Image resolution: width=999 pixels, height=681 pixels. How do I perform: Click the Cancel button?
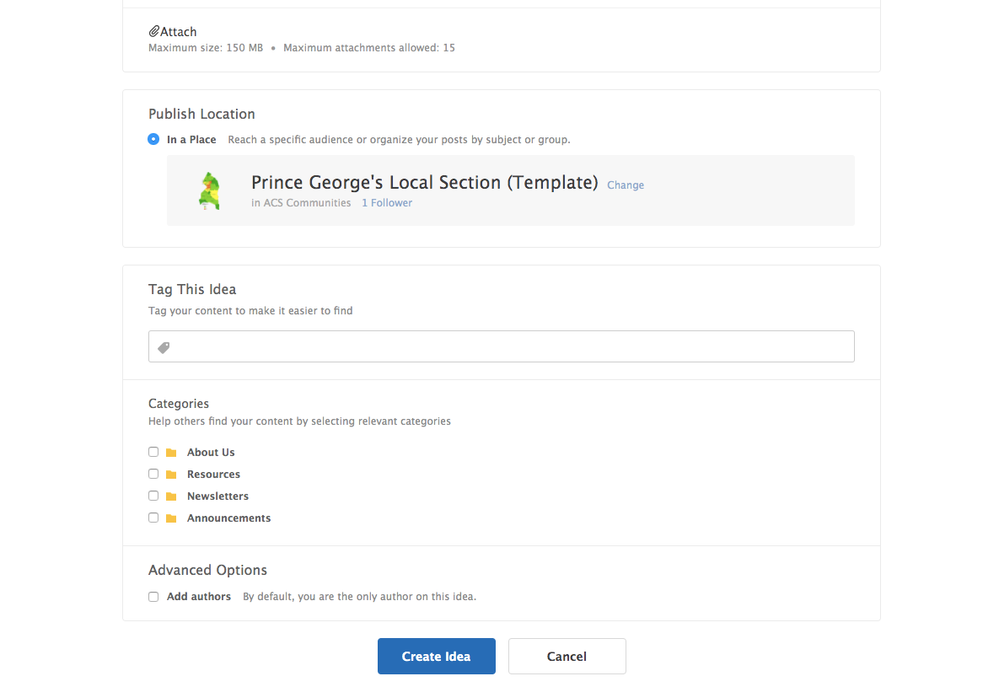[566, 657]
